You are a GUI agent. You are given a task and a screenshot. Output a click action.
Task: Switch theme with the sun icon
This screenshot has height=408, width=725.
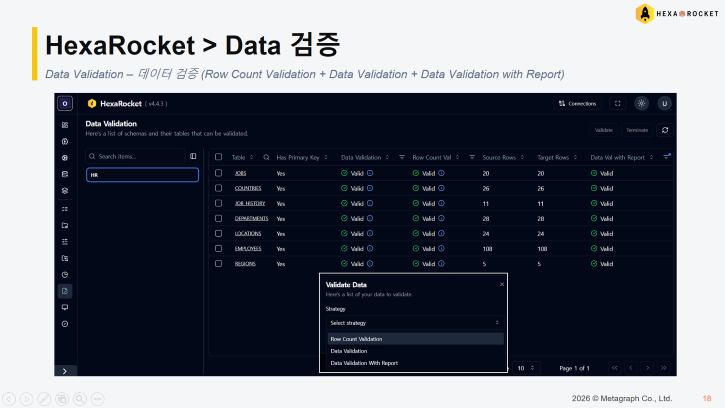641,104
